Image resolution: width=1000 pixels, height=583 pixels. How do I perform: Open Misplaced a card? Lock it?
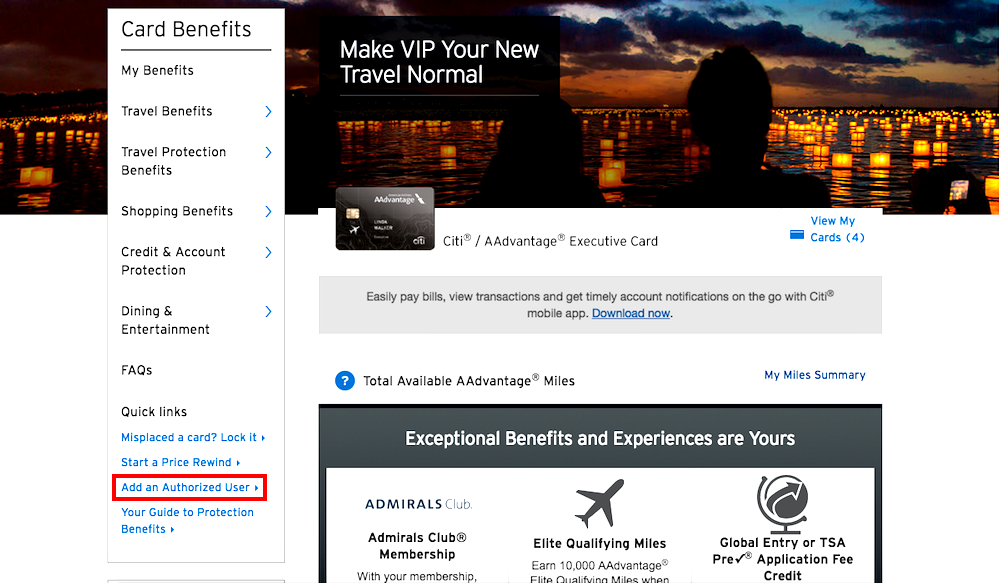pos(190,437)
